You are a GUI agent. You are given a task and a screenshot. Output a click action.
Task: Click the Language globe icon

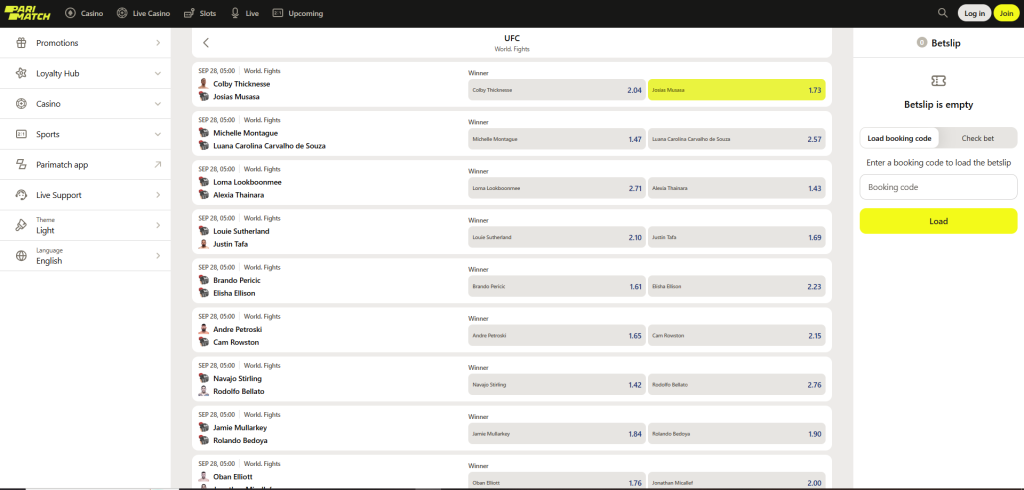coord(21,256)
